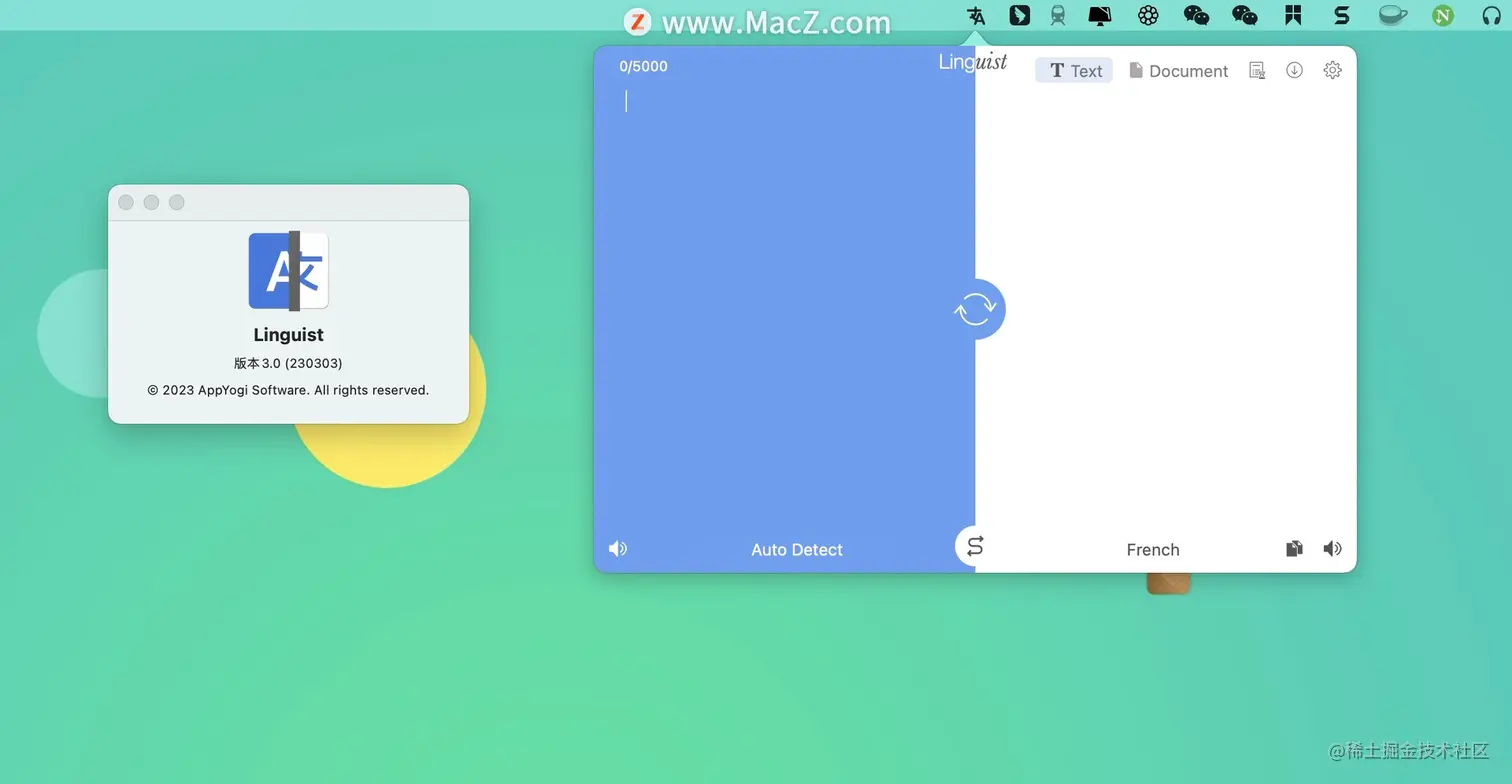Click the black arrow menu bar icon

(x=1019, y=15)
